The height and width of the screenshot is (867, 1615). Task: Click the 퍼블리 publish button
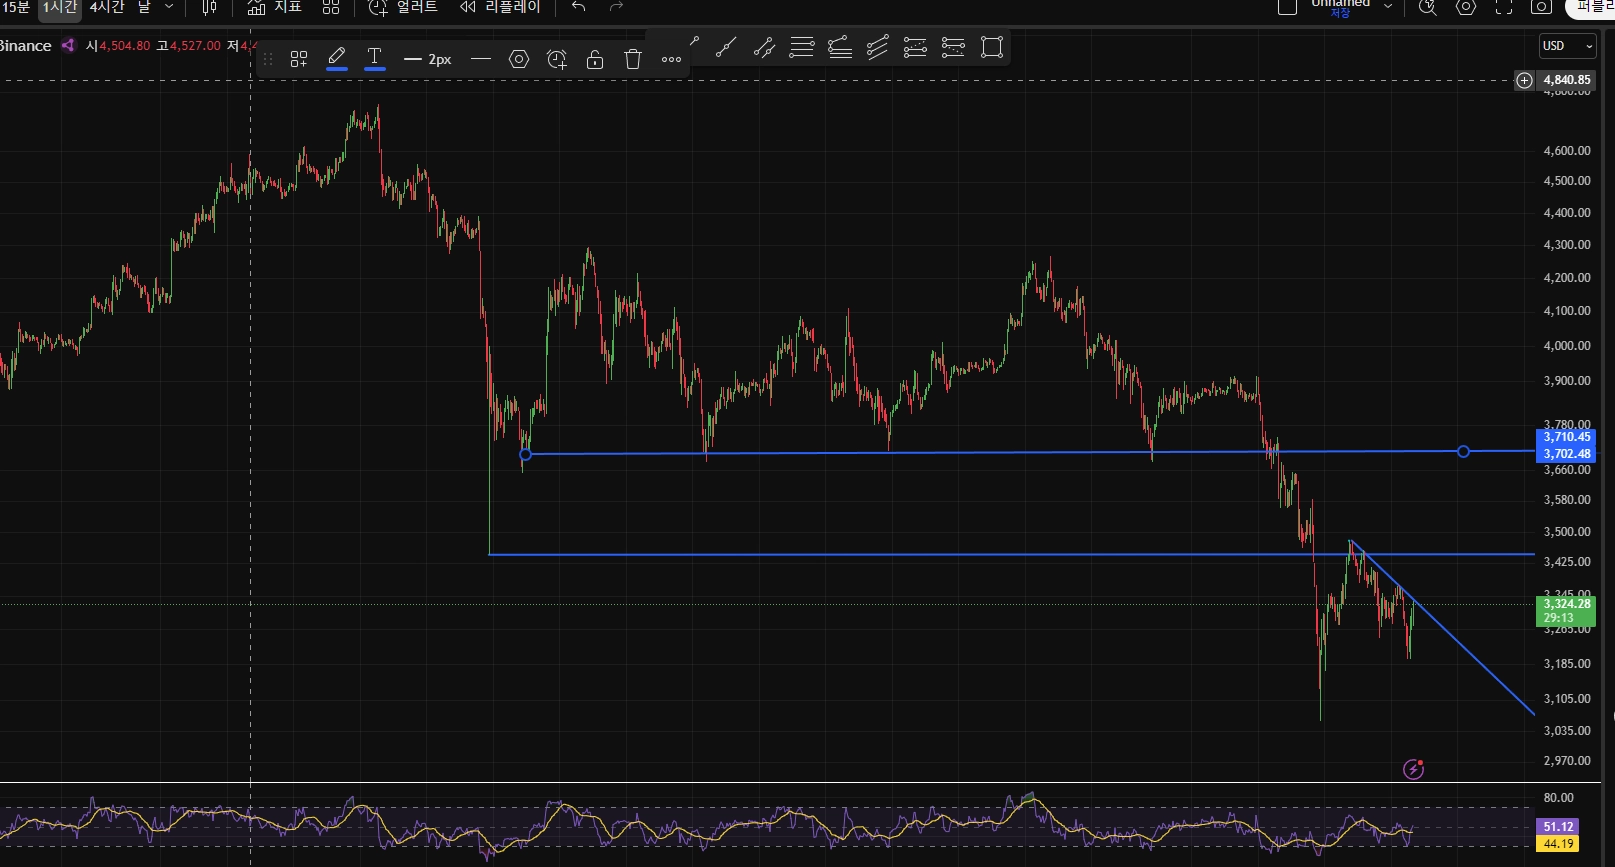click(1594, 7)
